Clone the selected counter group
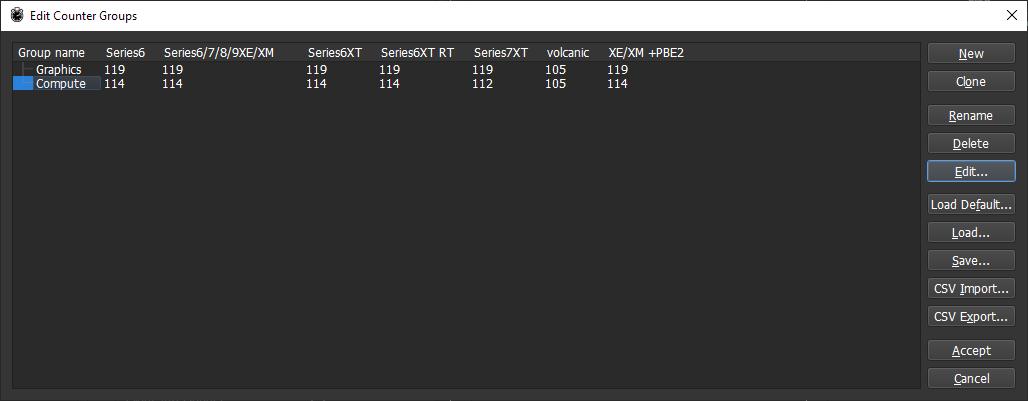 (971, 82)
